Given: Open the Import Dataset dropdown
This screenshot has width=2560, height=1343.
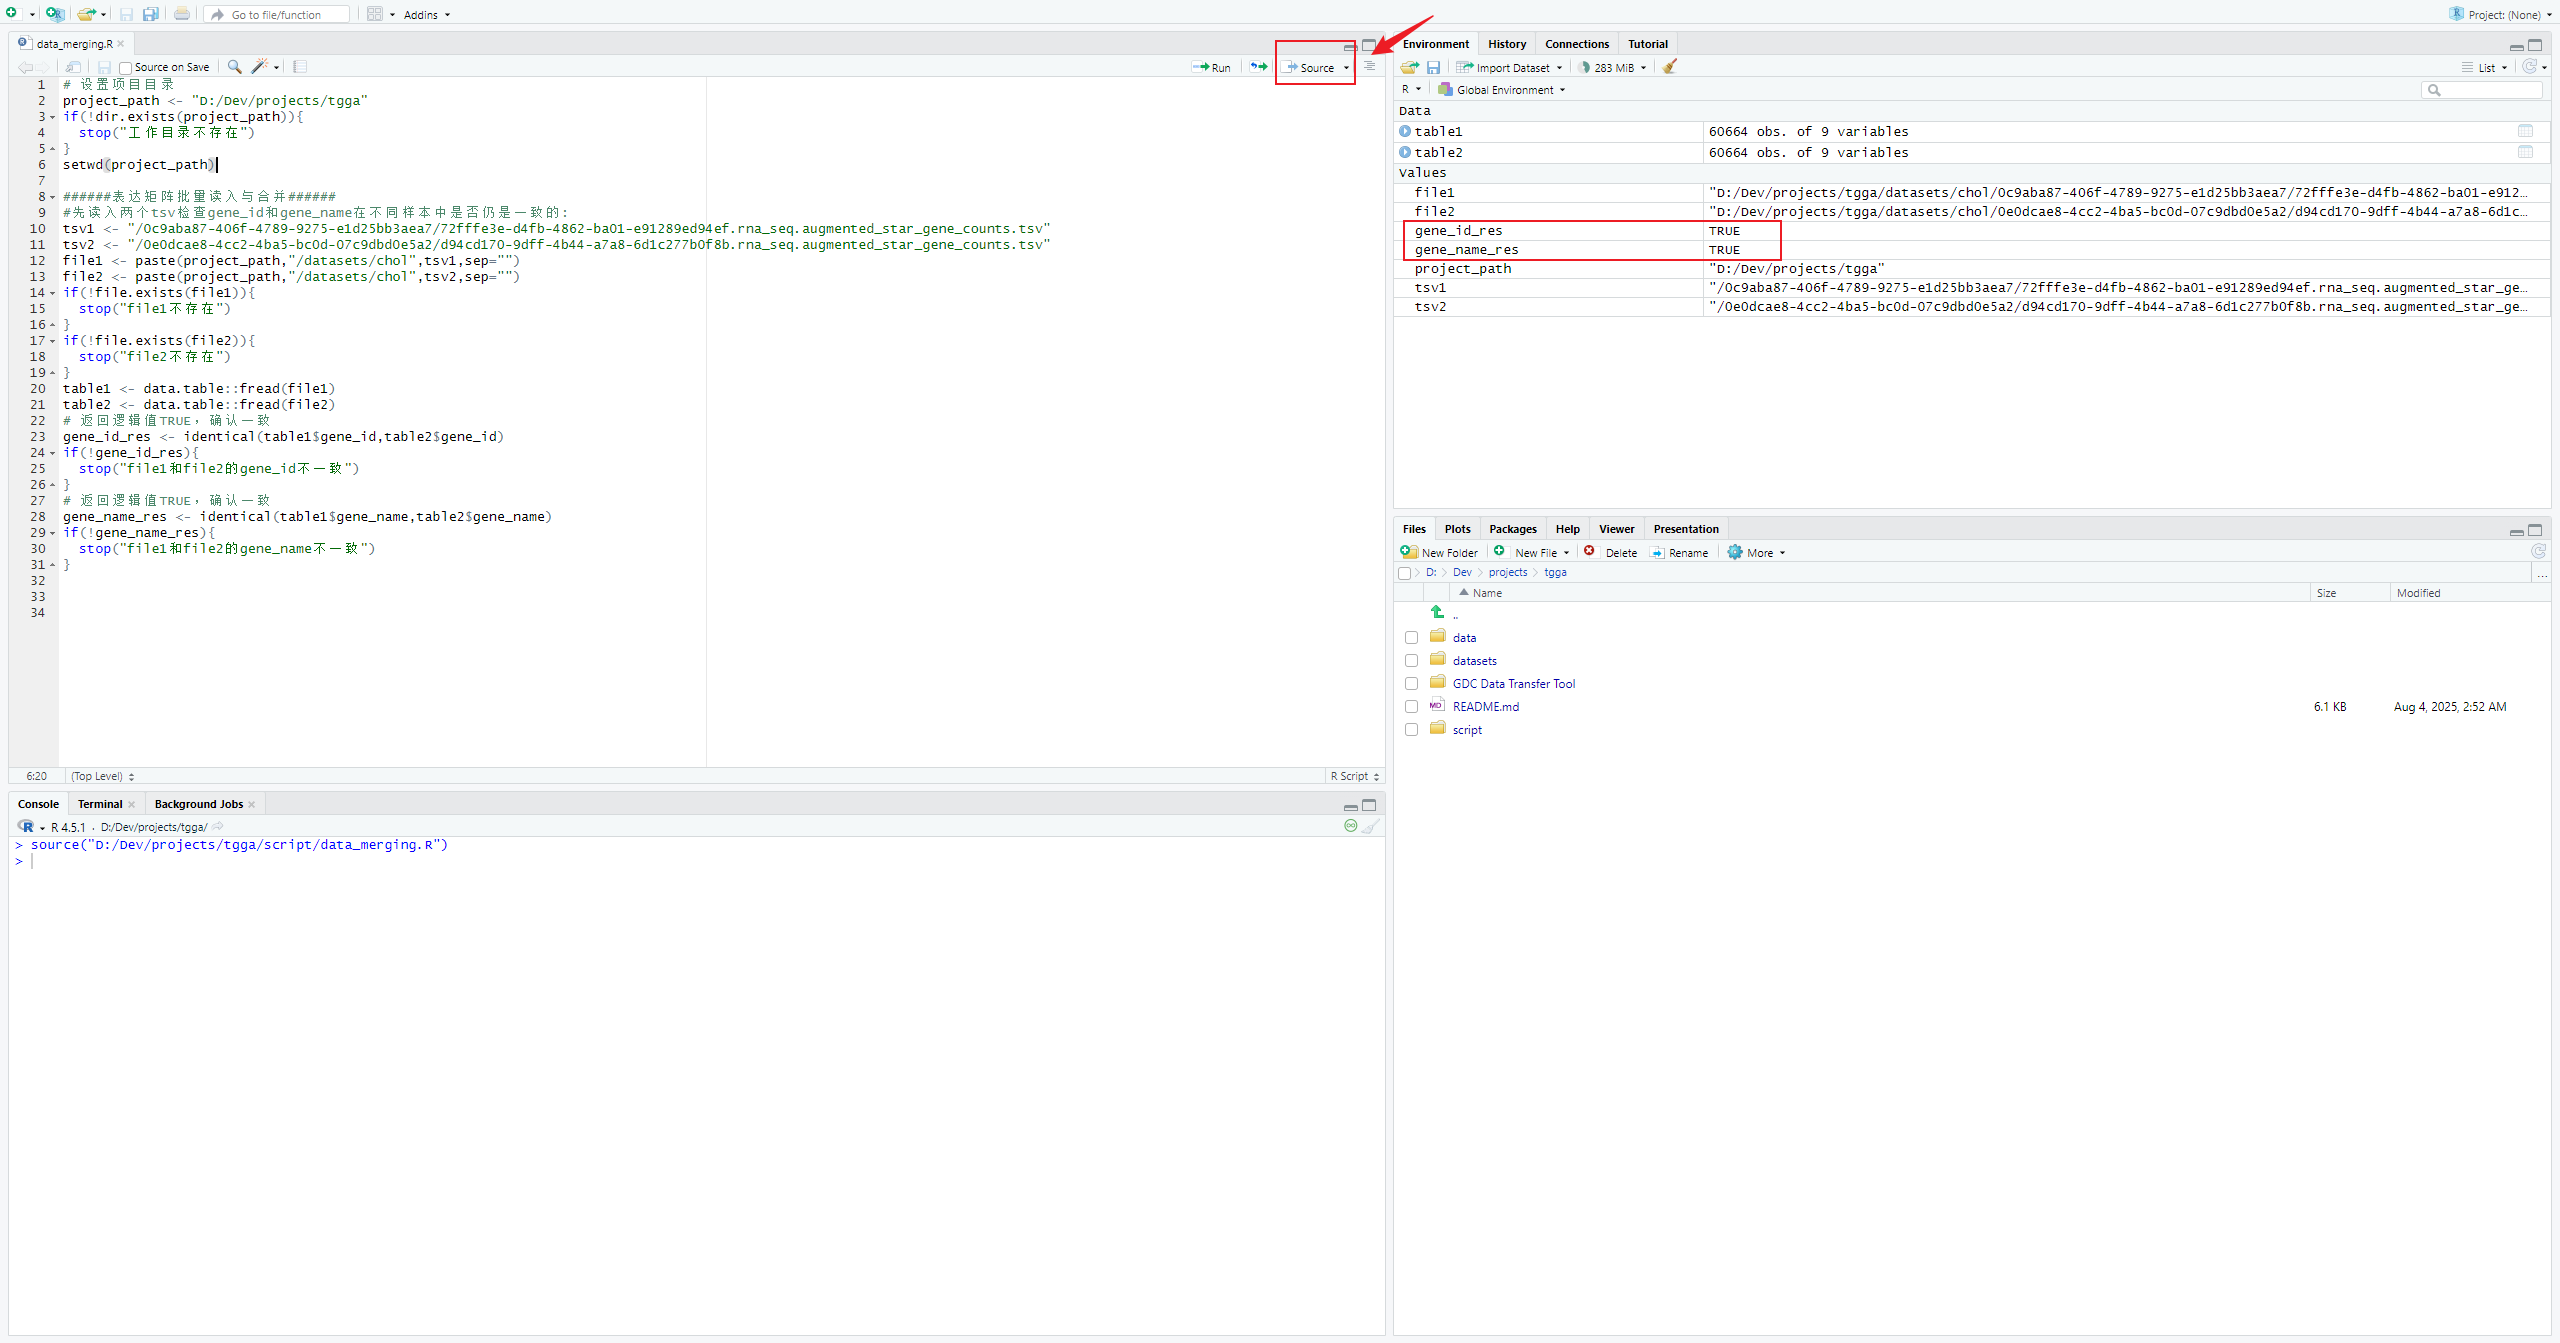Looking at the screenshot, I should [x=1509, y=67].
